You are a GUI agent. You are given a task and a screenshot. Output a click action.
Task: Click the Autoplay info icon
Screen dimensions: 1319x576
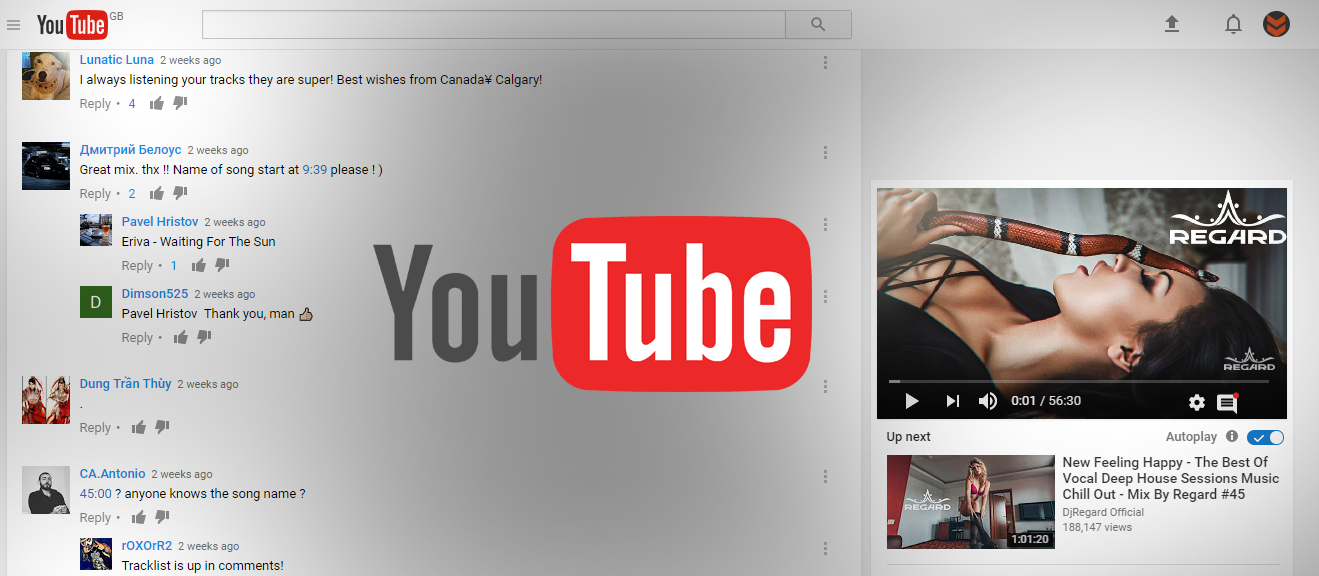(x=1232, y=437)
